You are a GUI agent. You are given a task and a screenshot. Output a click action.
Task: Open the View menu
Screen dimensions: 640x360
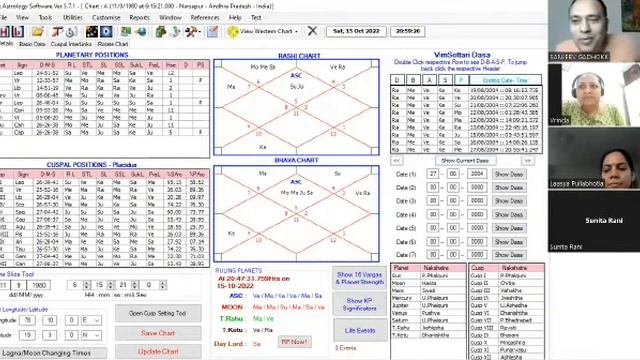[22, 18]
